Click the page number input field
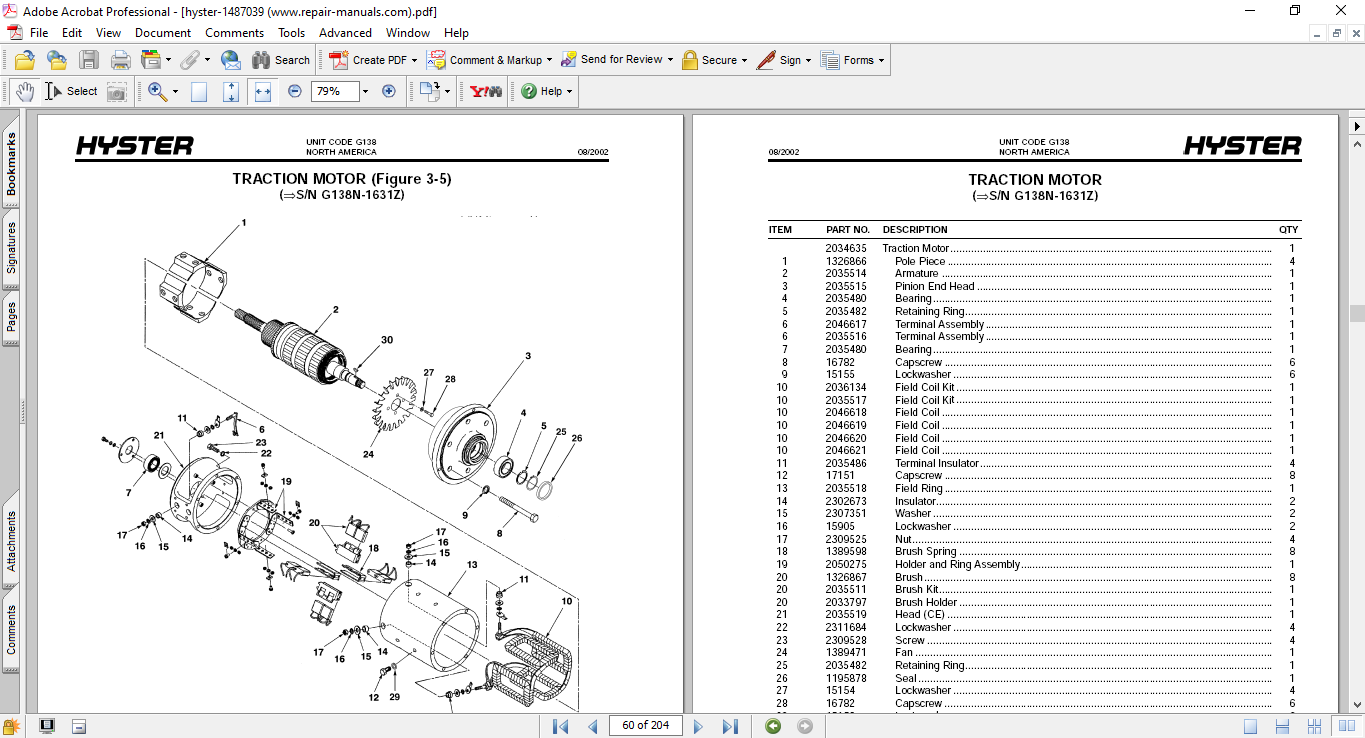Viewport: 1365px width, 738px height. (645, 725)
